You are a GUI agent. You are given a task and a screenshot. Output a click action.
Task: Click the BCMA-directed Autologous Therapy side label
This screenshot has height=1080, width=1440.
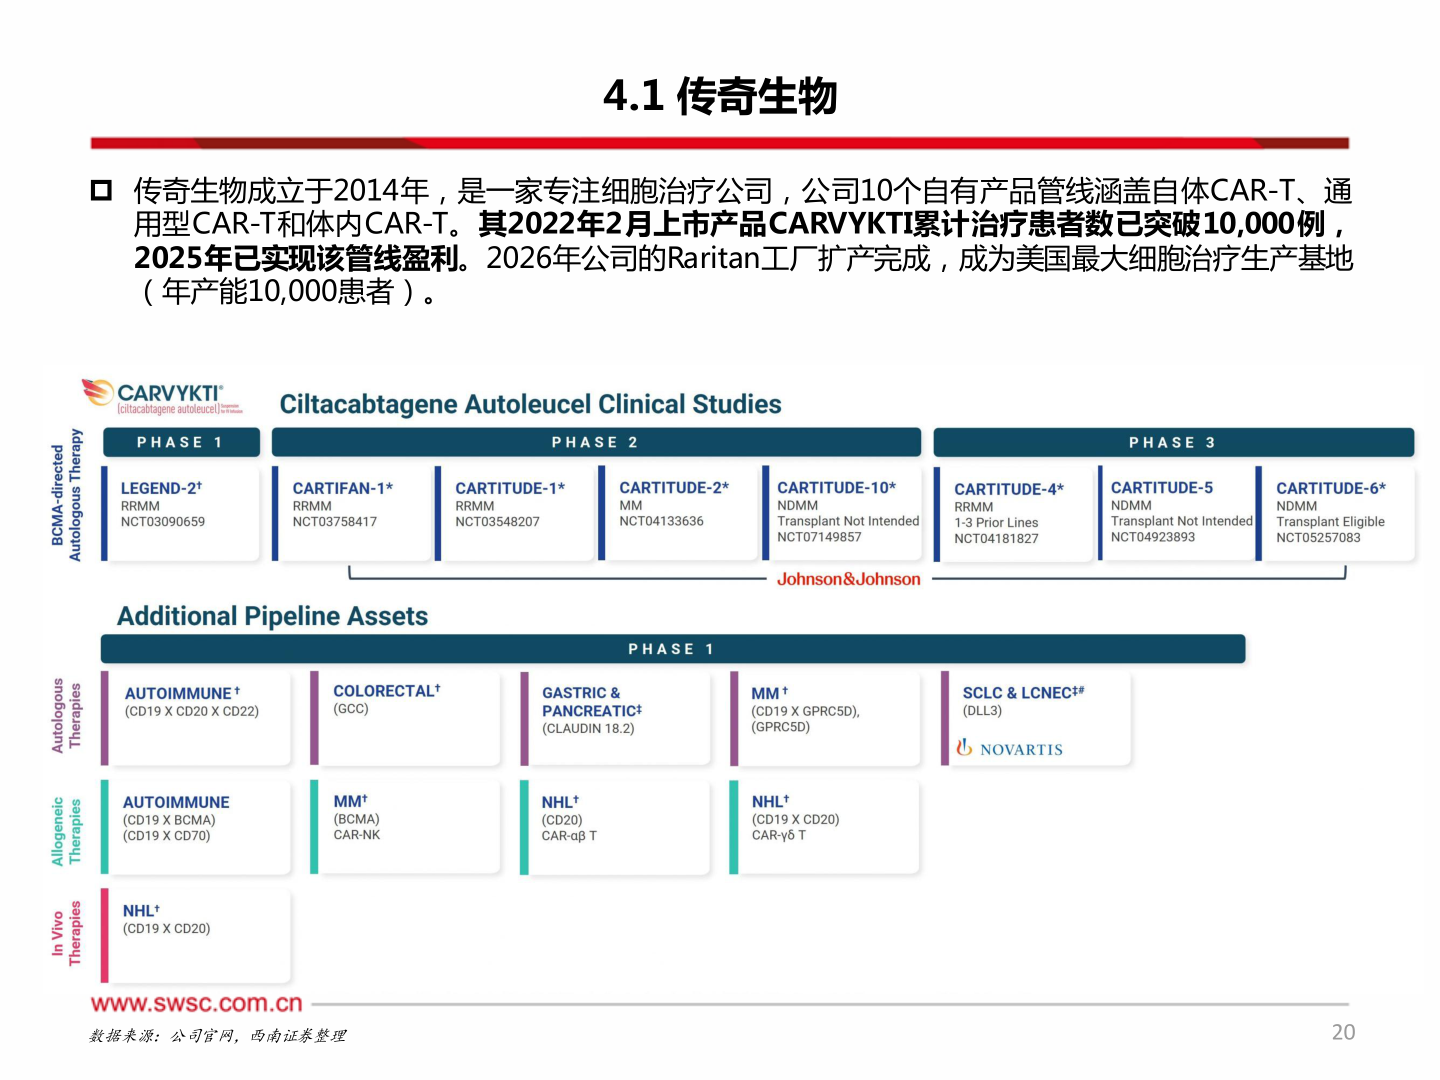pyautogui.click(x=66, y=495)
